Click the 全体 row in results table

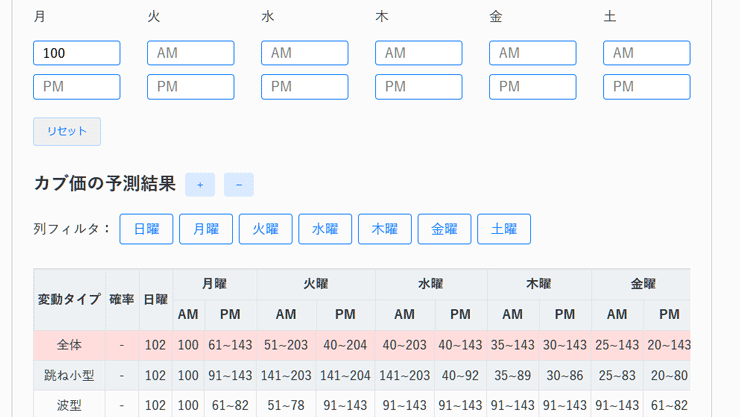(x=69, y=345)
